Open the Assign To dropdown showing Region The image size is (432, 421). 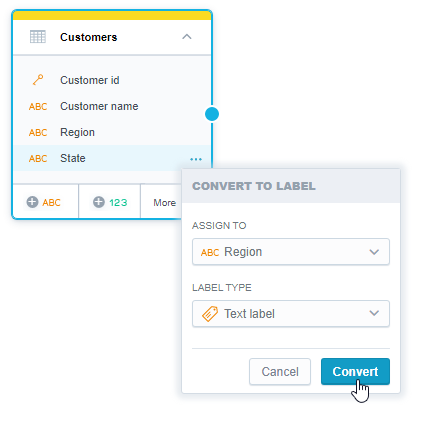coord(291,252)
